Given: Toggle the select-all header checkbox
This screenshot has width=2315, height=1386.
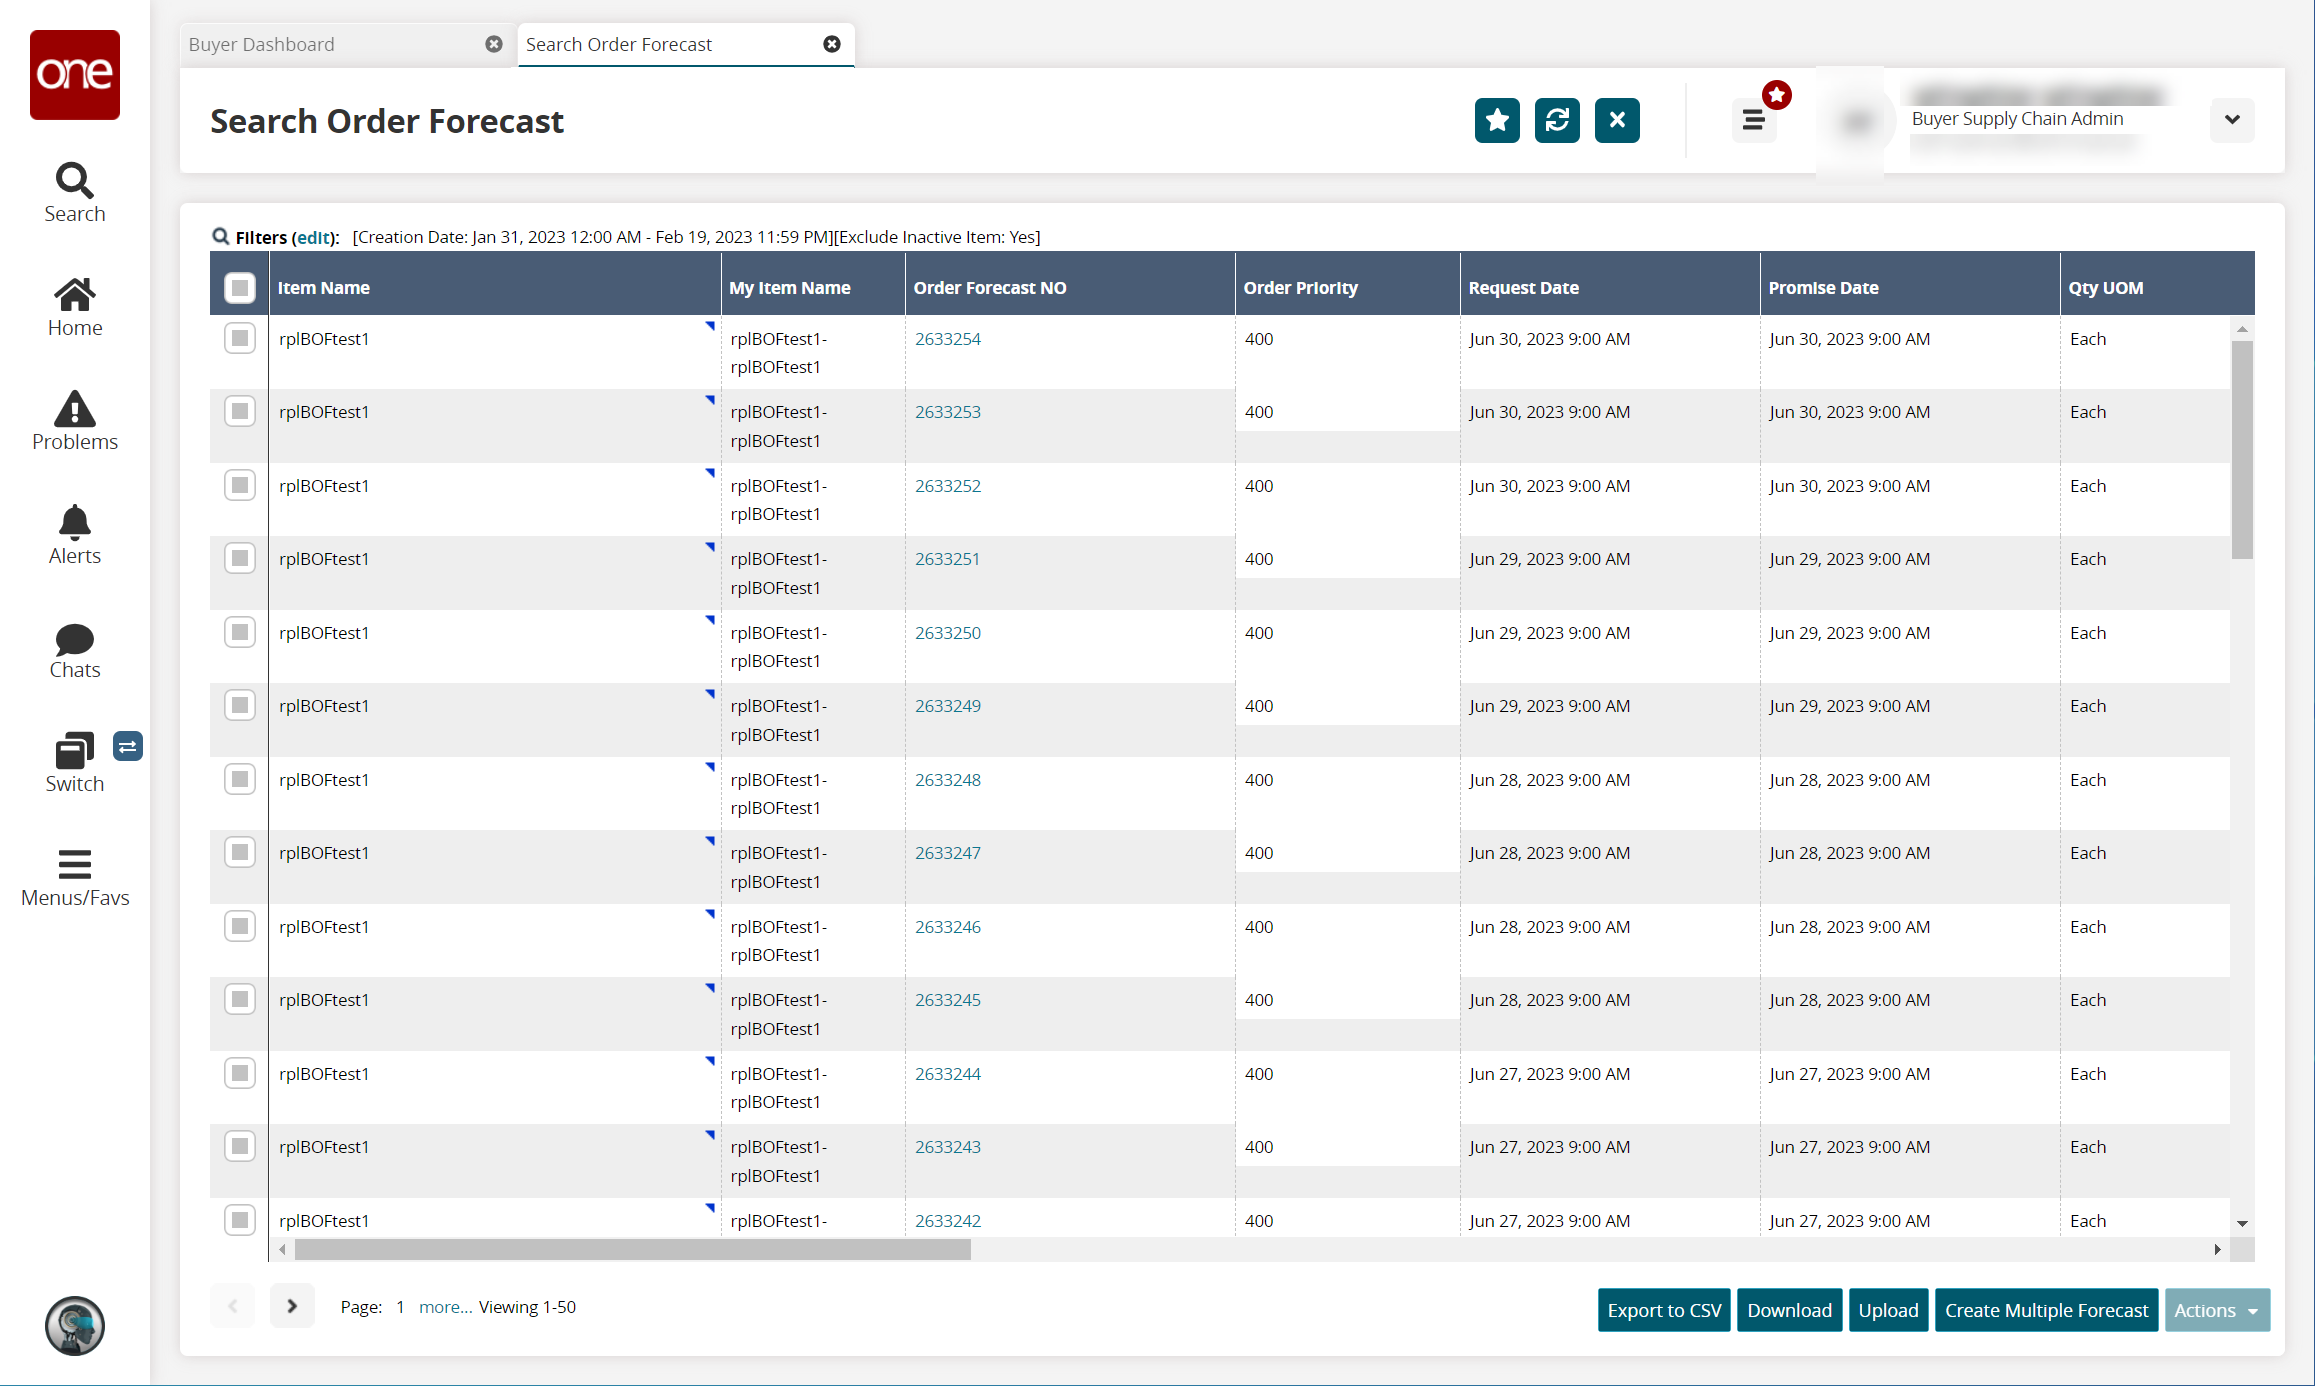Looking at the screenshot, I should coord(240,288).
